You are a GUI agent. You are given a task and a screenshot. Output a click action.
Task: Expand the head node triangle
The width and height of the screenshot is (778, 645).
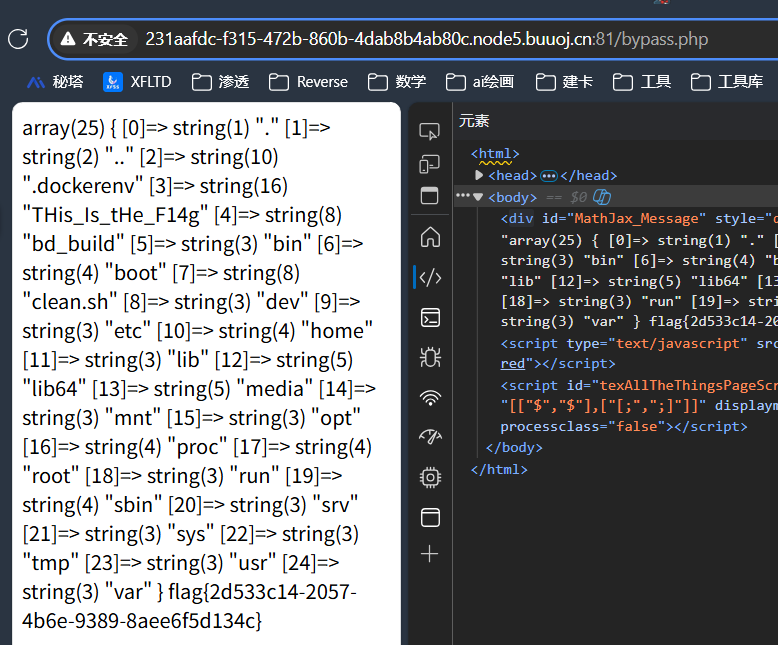click(x=479, y=175)
